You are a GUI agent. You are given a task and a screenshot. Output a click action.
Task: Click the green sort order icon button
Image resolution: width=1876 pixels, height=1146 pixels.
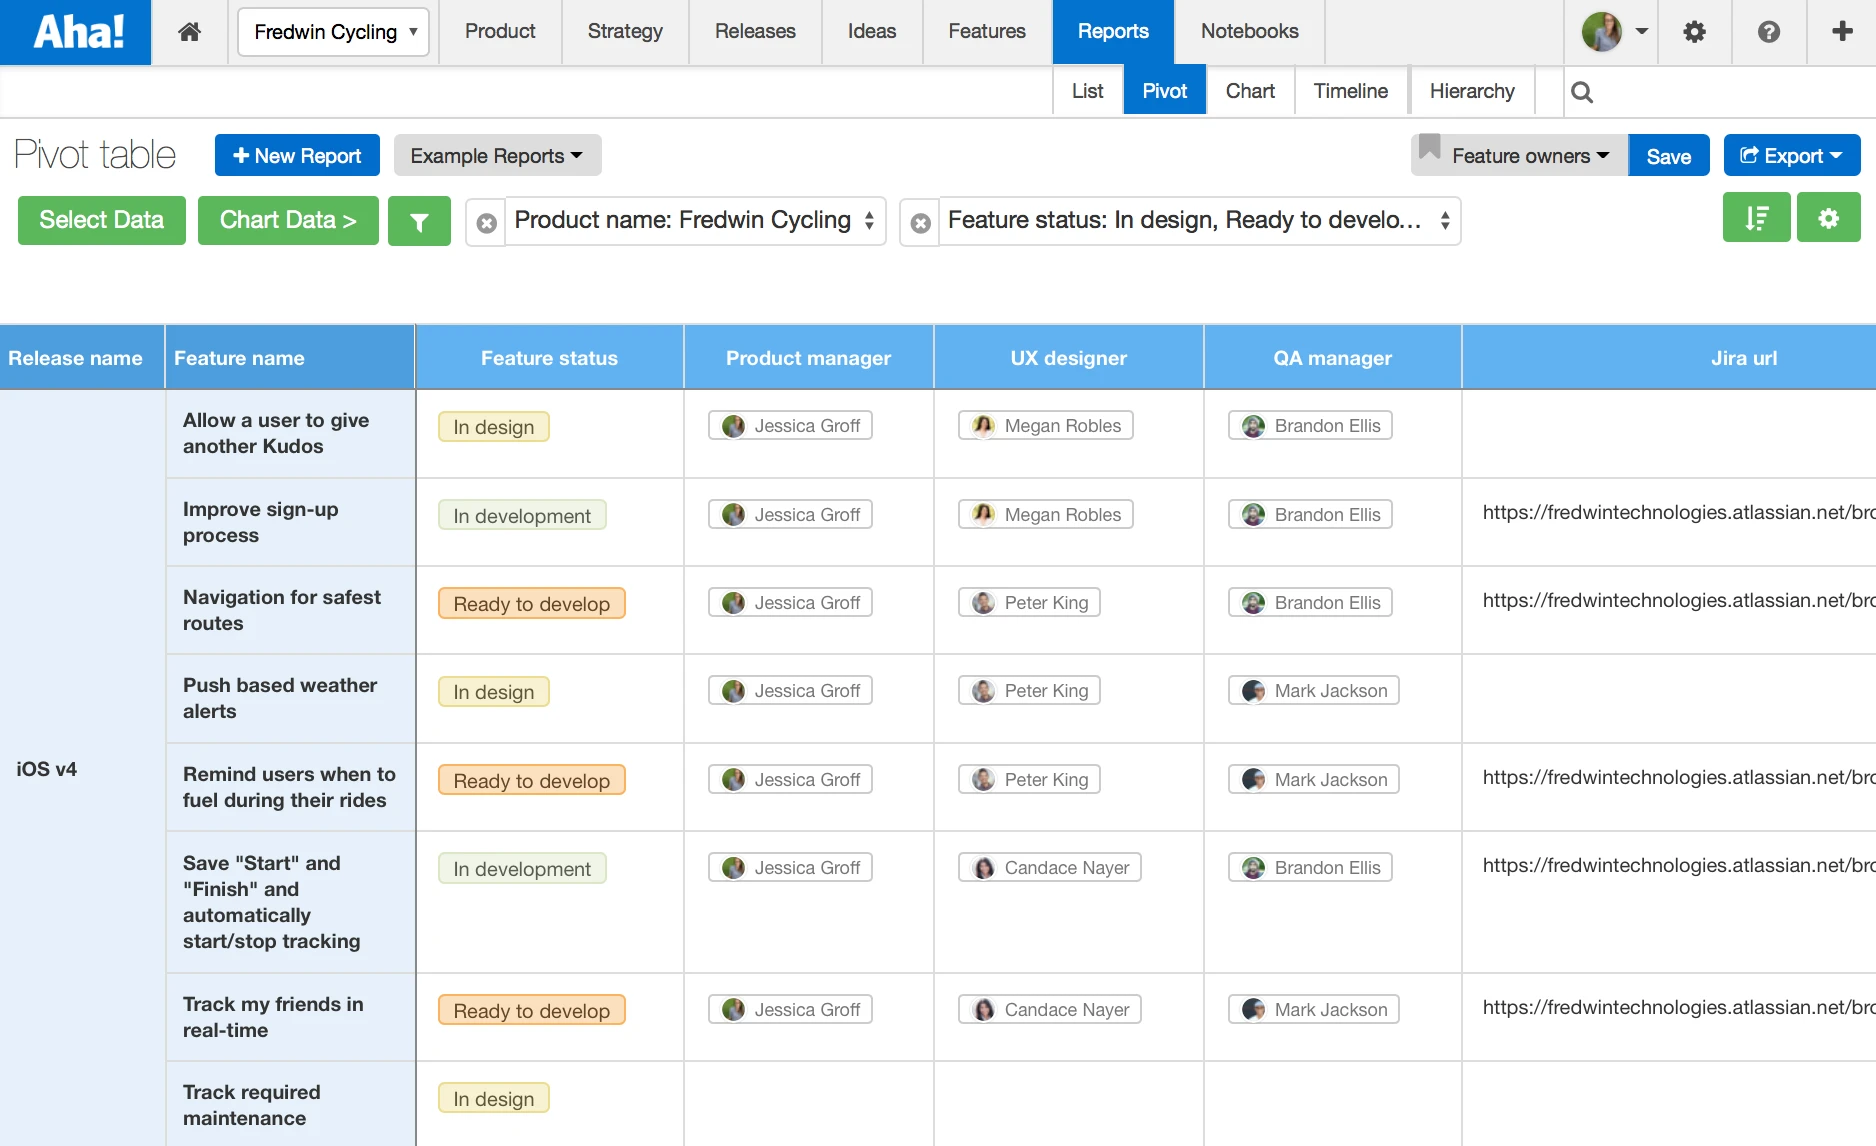(x=1756, y=218)
